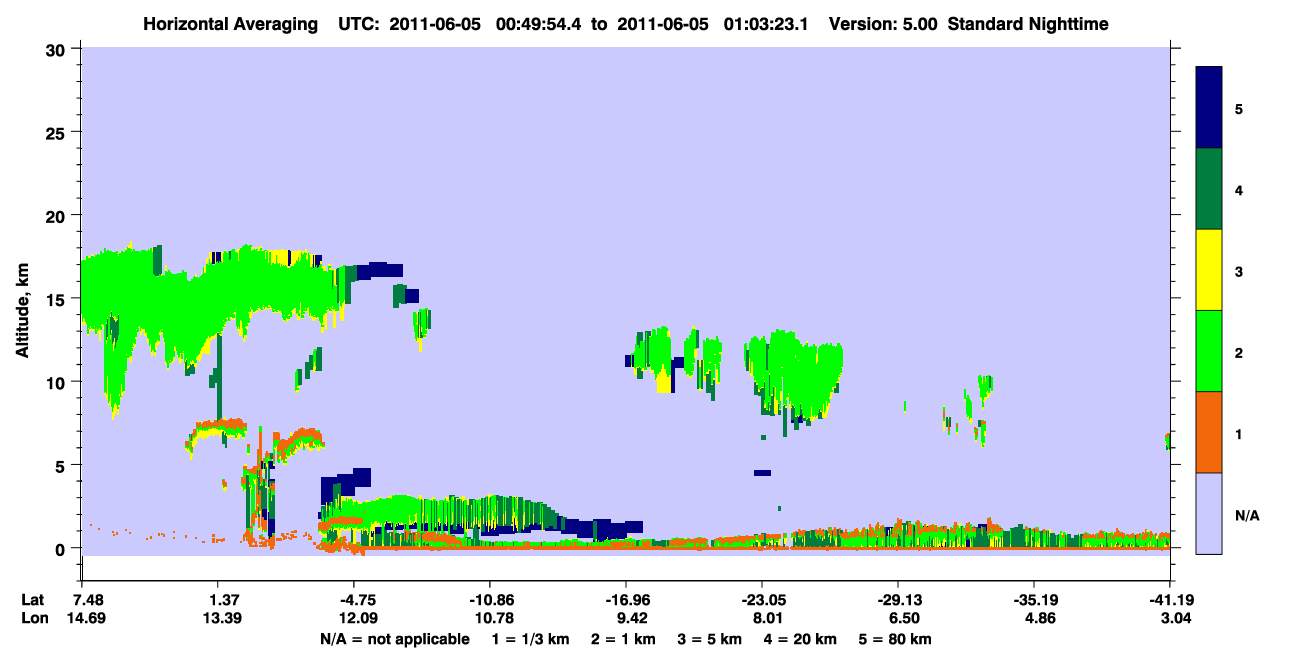The height and width of the screenshot is (667, 1300).
Task: Click the latitude value '-10.86'
Action: (491, 600)
